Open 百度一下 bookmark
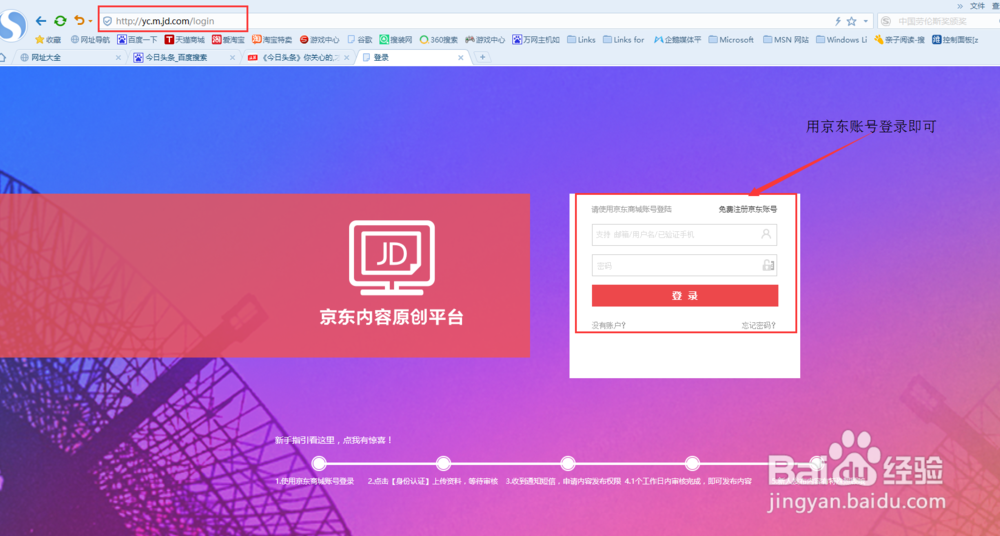 point(136,40)
